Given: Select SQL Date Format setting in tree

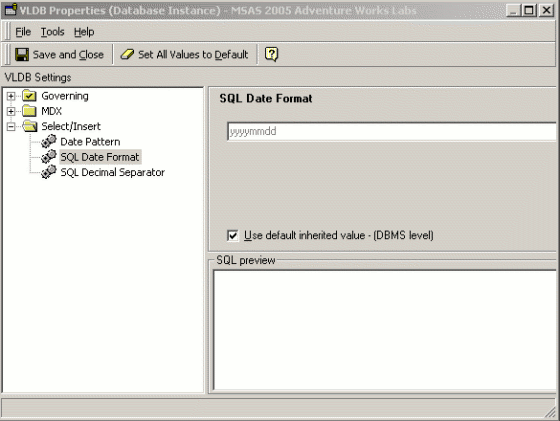Looking at the screenshot, I should coord(100,157).
